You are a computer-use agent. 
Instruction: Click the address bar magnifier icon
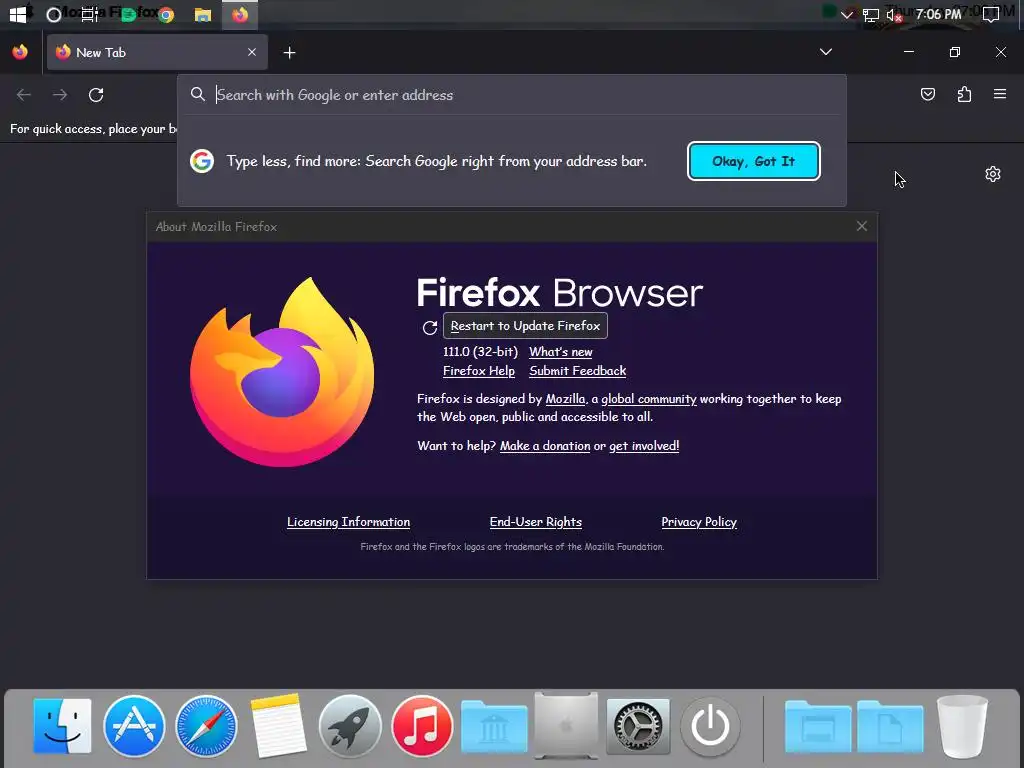(x=198, y=95)
